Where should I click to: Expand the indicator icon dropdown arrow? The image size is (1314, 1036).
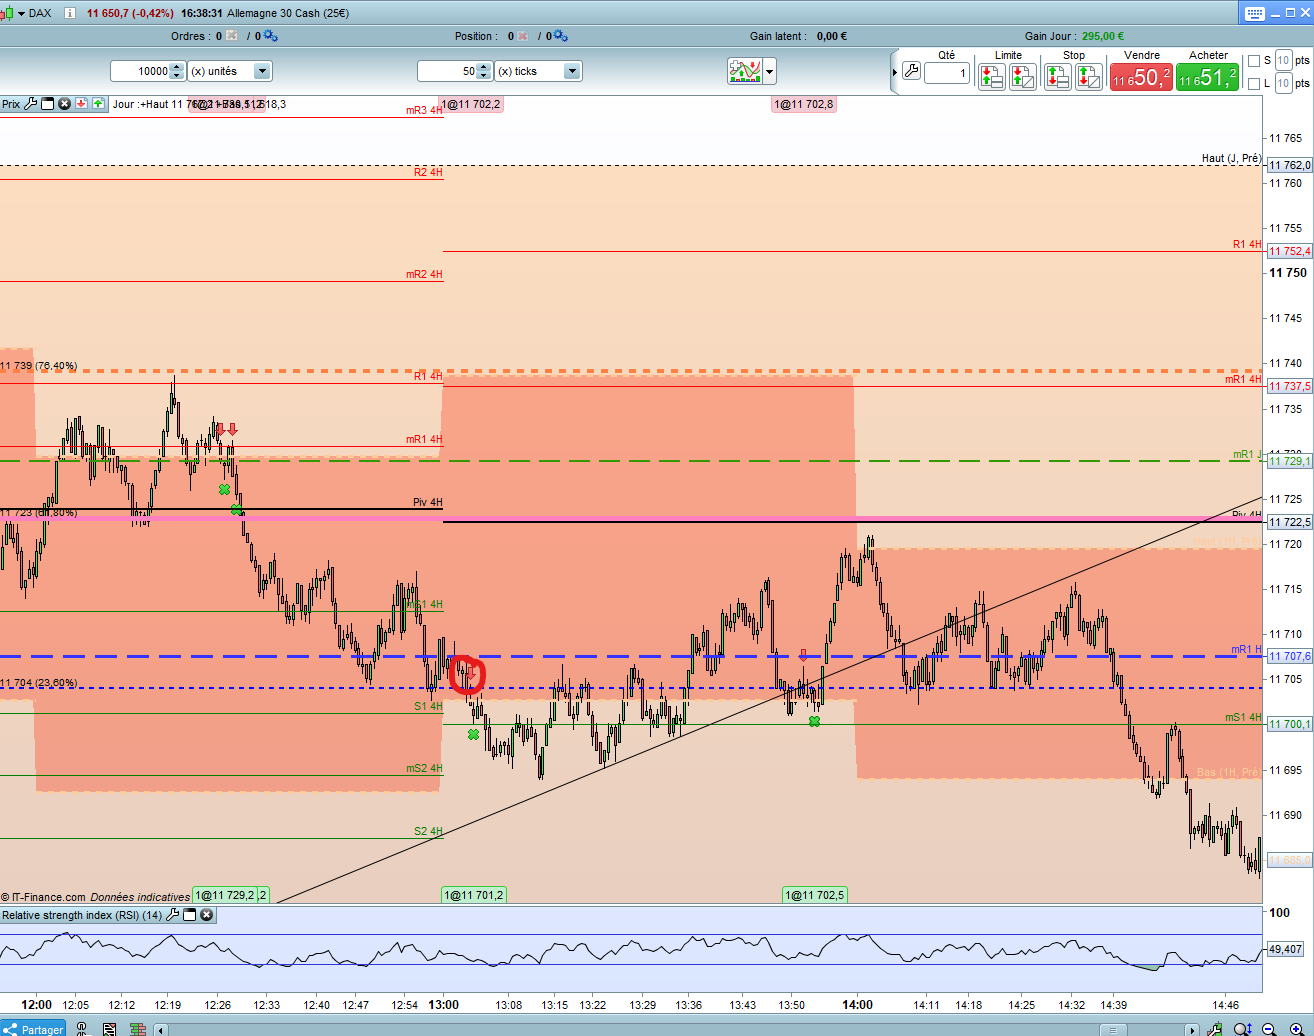point(769,71)
